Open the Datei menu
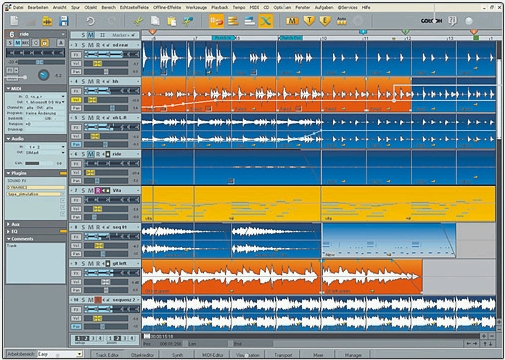505x360 pixels. coord(18,7)
